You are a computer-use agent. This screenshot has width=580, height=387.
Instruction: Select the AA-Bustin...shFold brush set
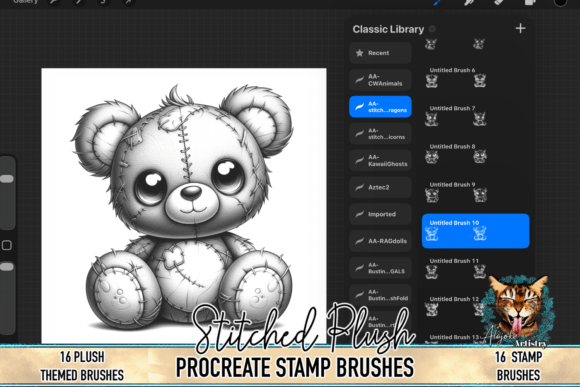380,295
